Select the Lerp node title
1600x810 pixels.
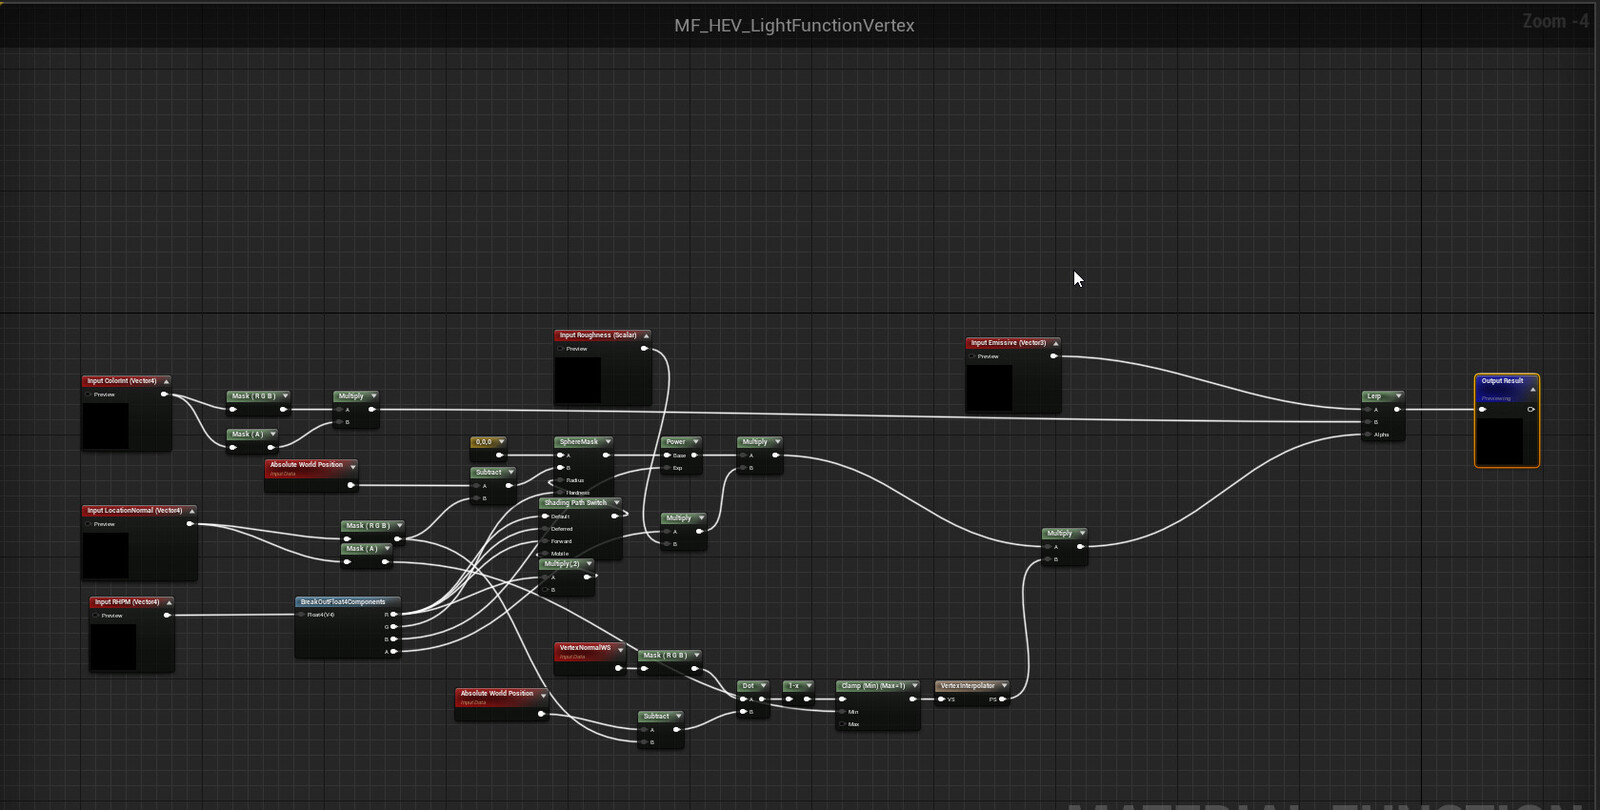(x=1374, y=396)
